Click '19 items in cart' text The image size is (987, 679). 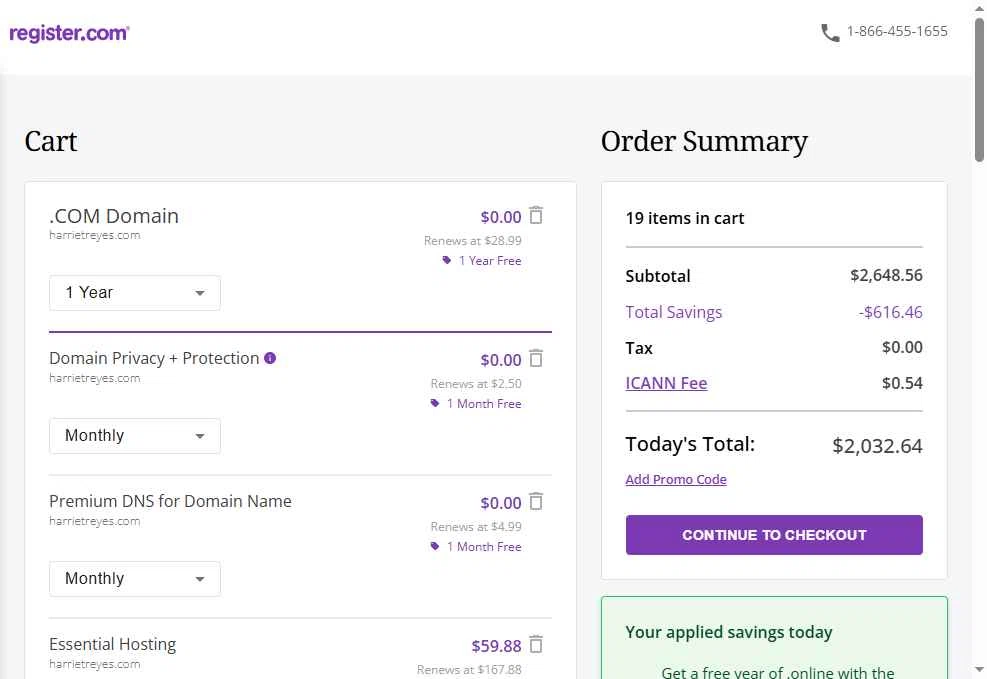pyautogui.click(x=684, y=218)
